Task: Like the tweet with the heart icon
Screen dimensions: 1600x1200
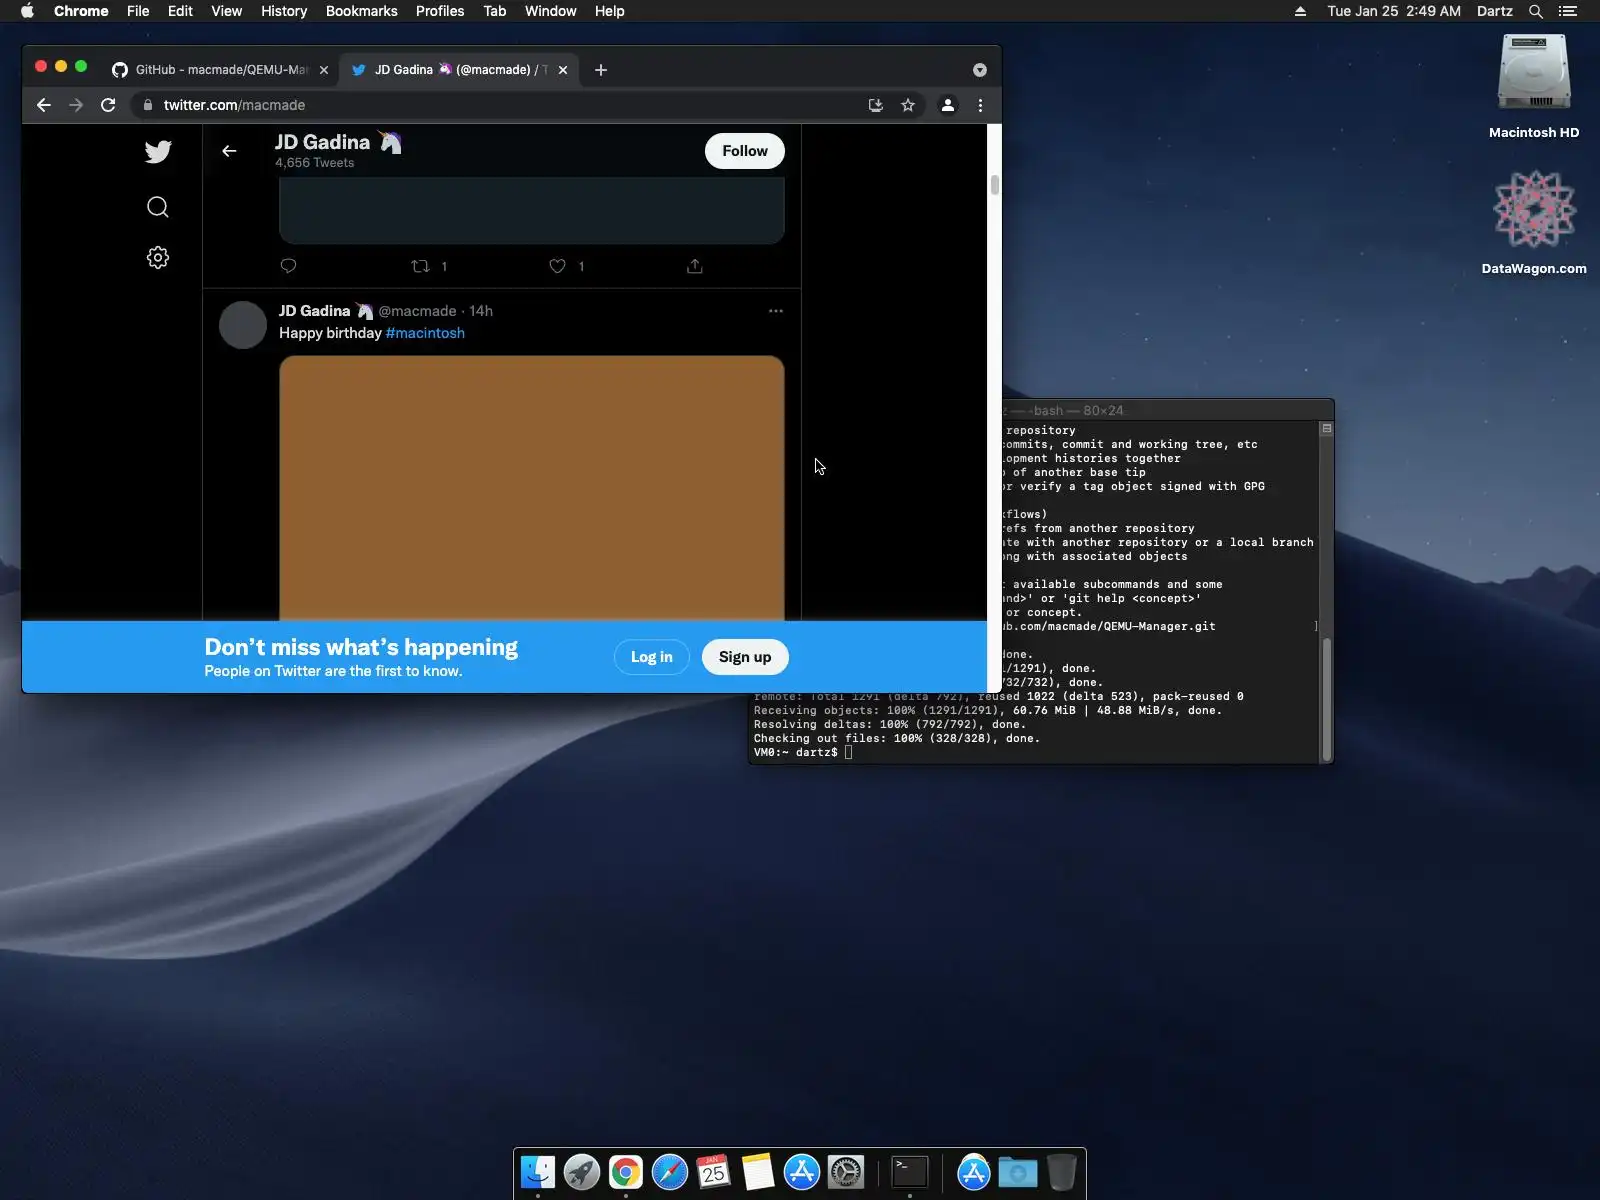Action: [x=558, y=266]
